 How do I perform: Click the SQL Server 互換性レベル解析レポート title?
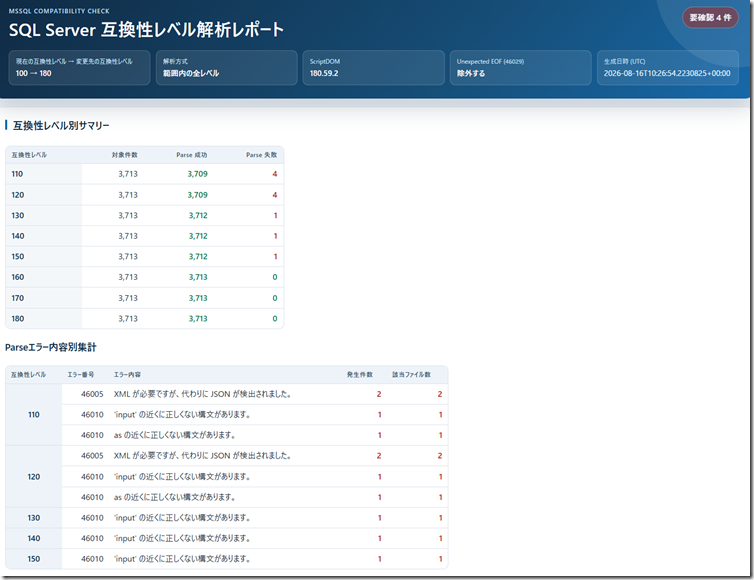pyautogui.click(x=146, y=30)
